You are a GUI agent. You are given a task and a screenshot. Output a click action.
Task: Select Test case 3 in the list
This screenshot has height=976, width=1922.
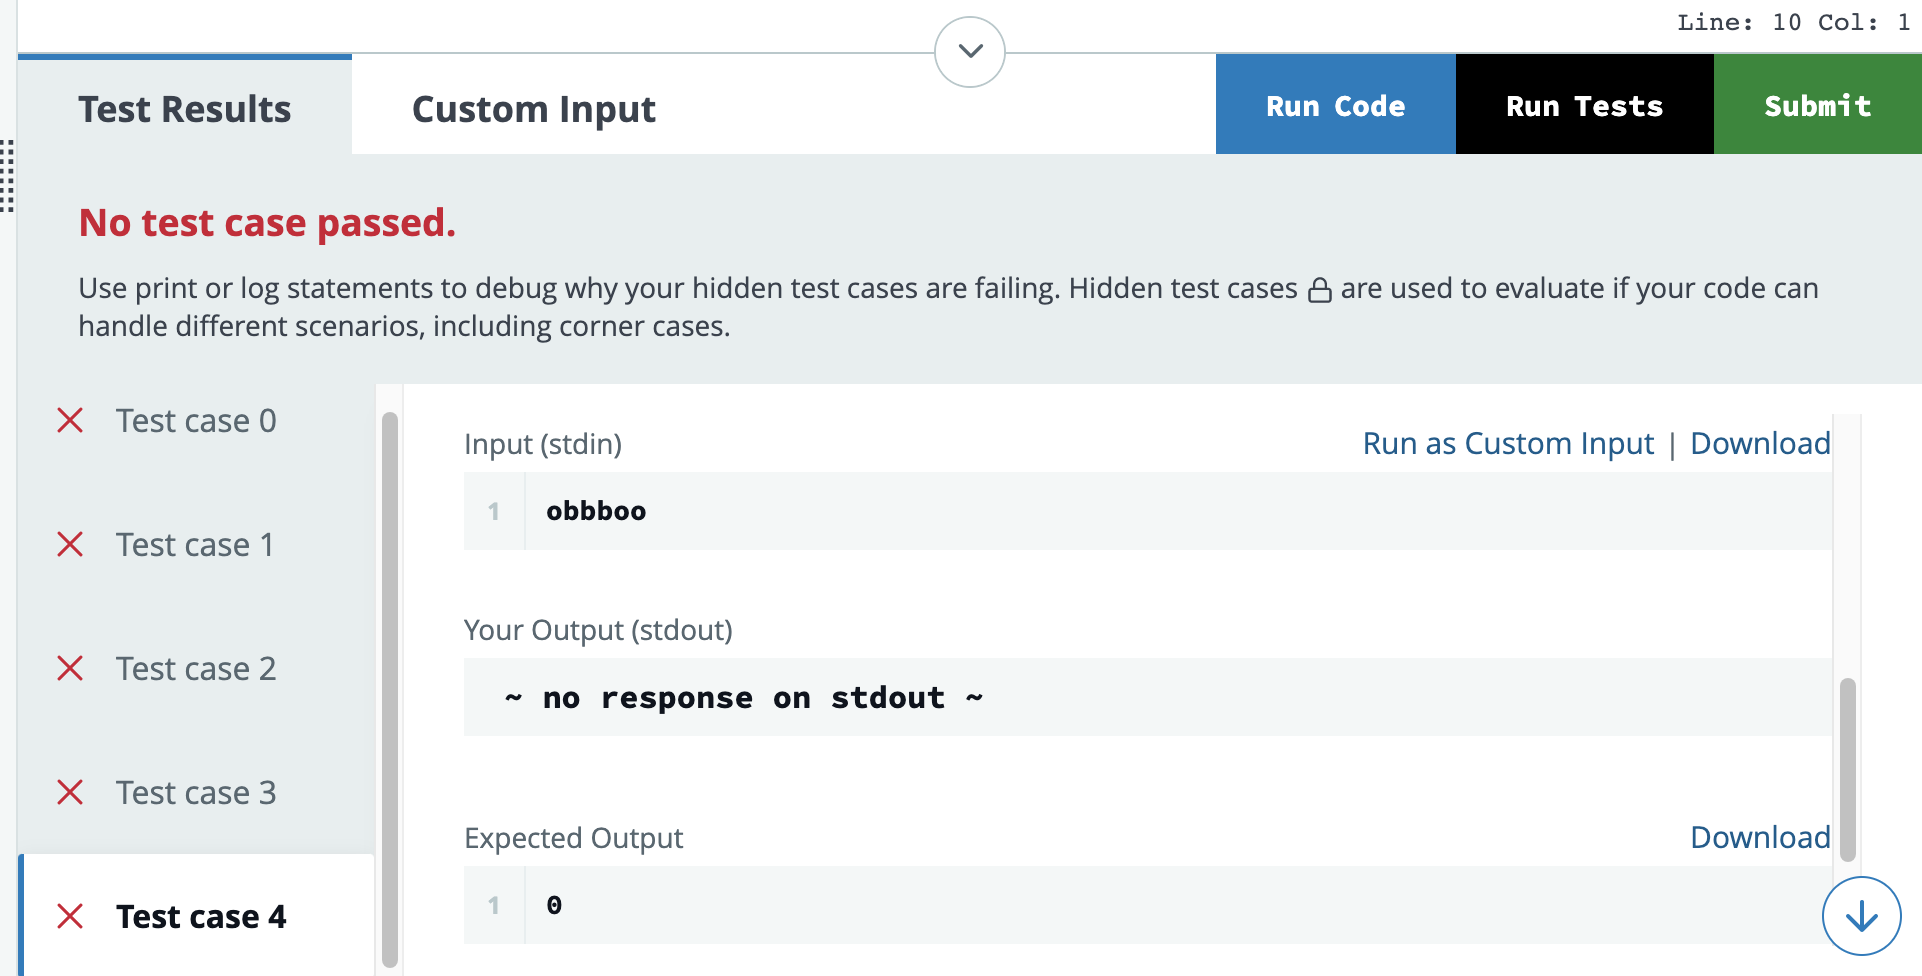pyautogui.click(x=196, y=793)
